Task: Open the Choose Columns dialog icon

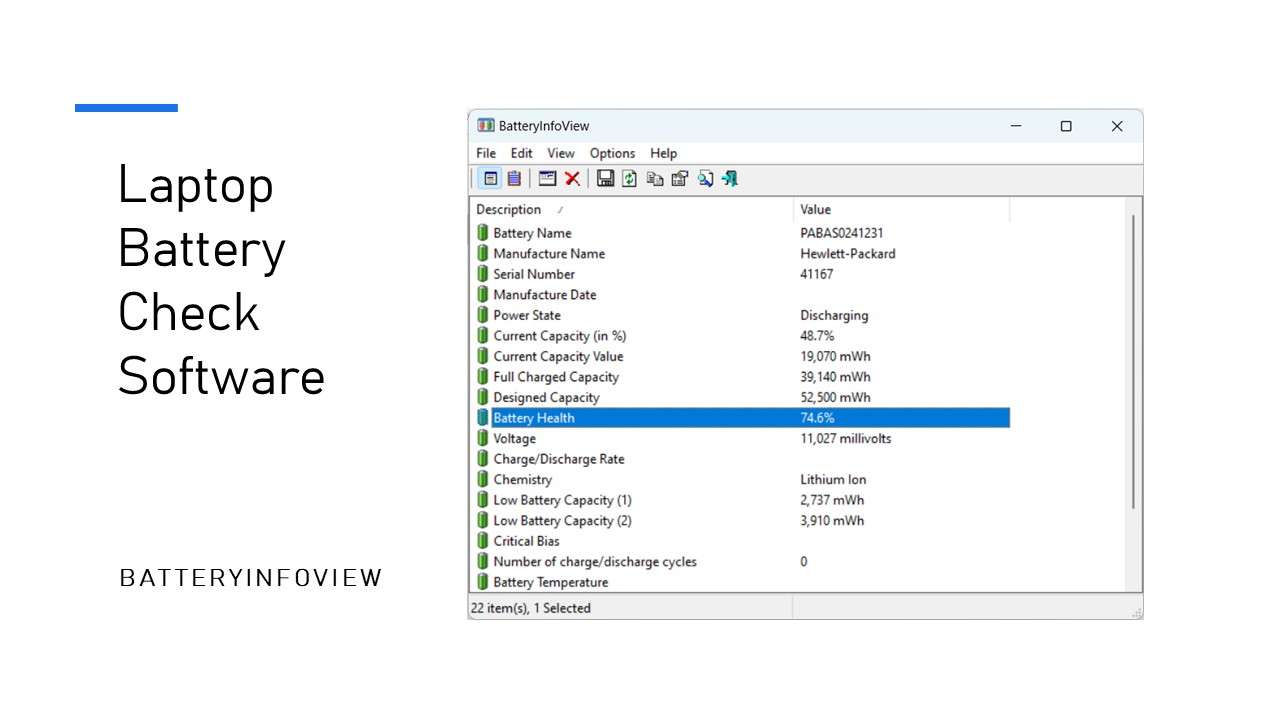Action: pyautogui.click(x=547, y=178)
